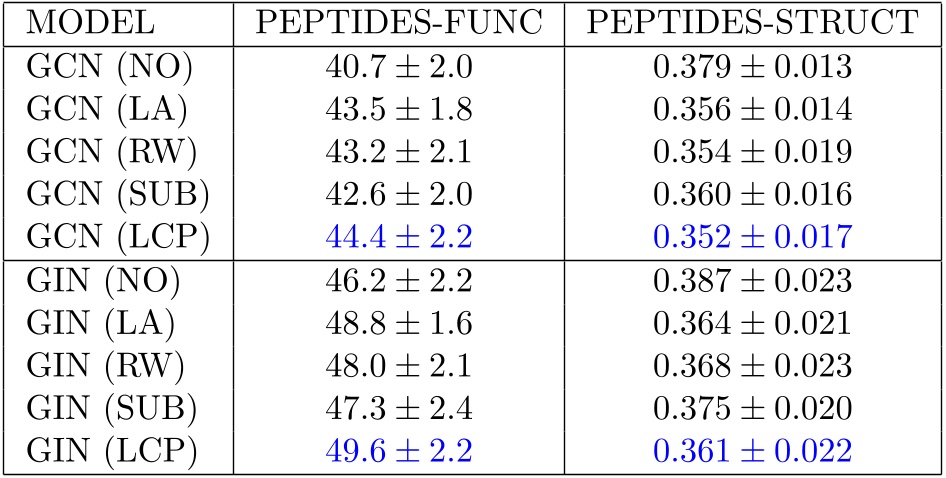Select the blue 0.352 ± 0.017 value
Image resolution: width=946 pixels, height=478 pixels.
[750, 238]
